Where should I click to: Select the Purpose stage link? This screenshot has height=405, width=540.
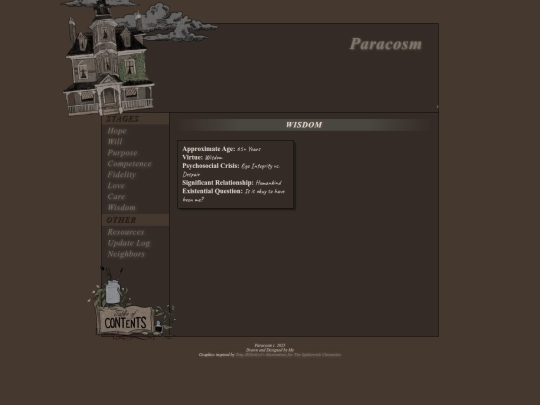point(122,153)
